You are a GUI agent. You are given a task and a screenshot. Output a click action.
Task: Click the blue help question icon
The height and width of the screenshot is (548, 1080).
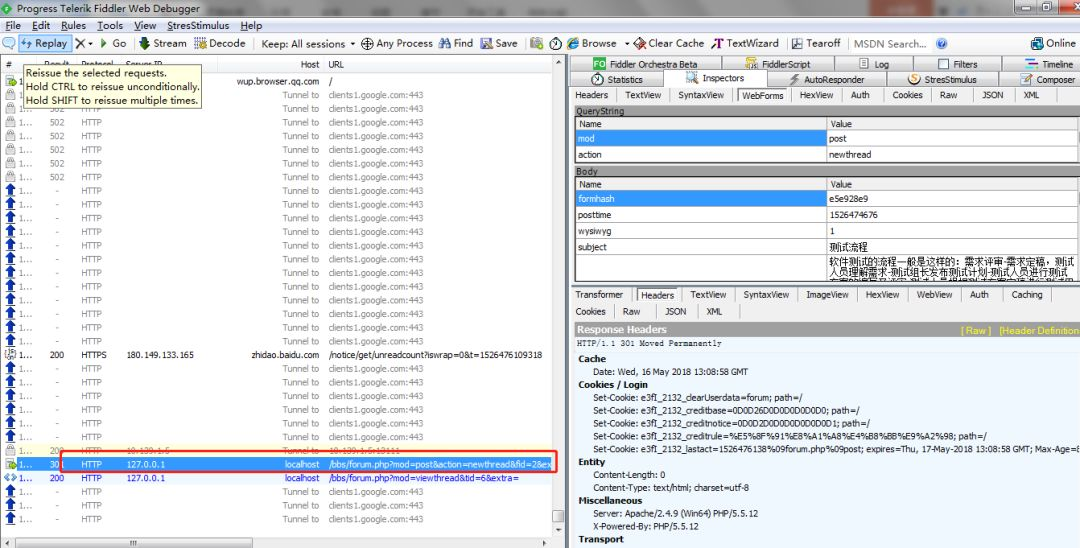942,43
